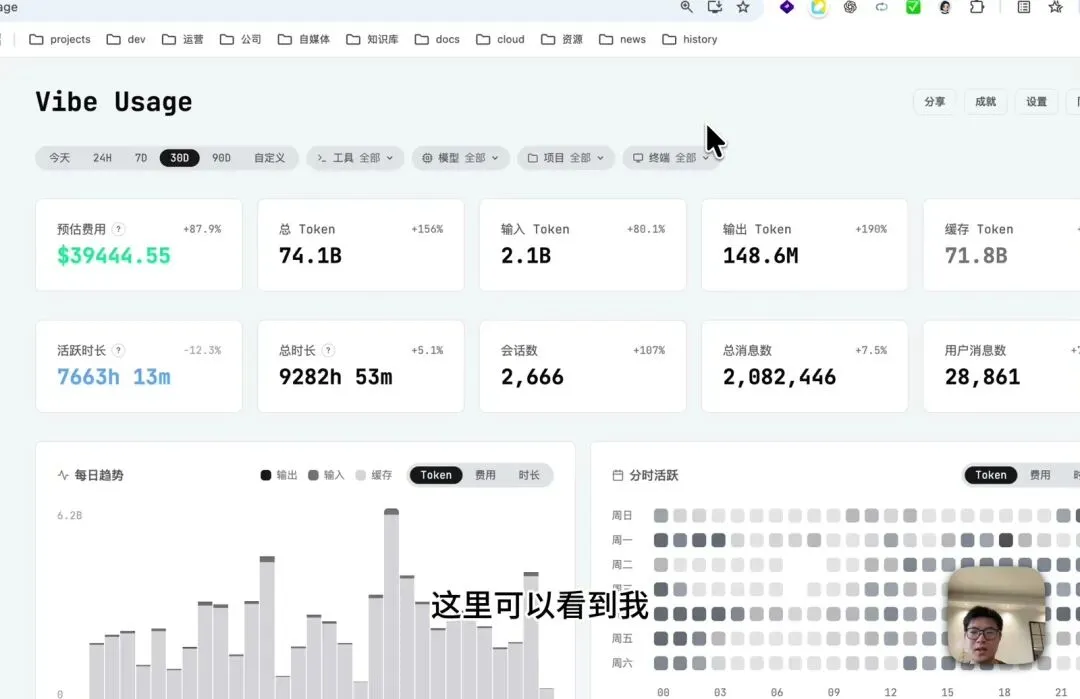
Task: Select the 自定义 custom range
Action: [x=269, y=158]
